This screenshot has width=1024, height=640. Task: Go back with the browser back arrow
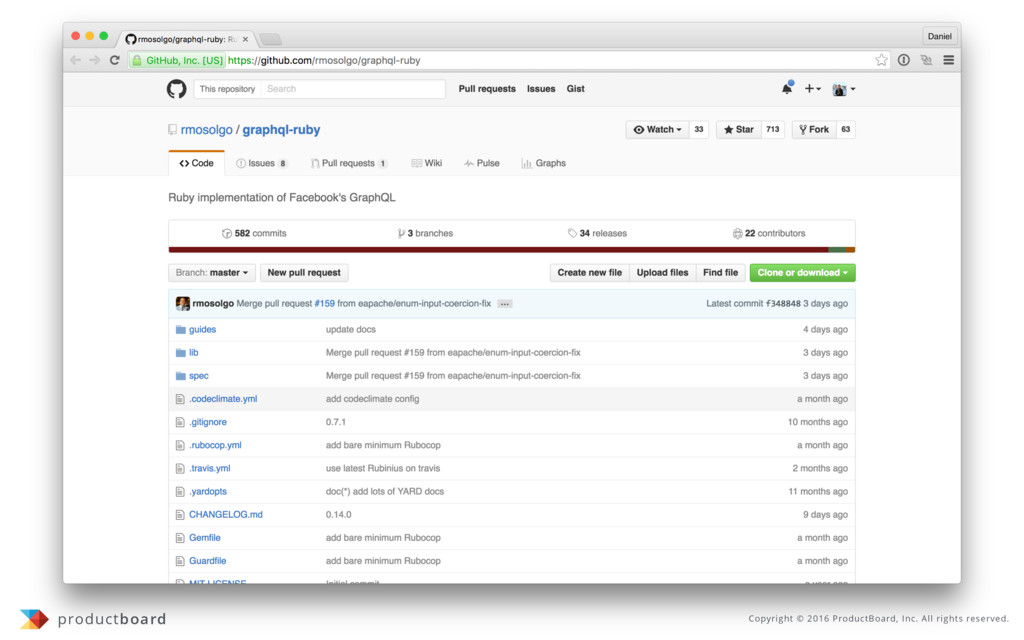coord(76,60)
